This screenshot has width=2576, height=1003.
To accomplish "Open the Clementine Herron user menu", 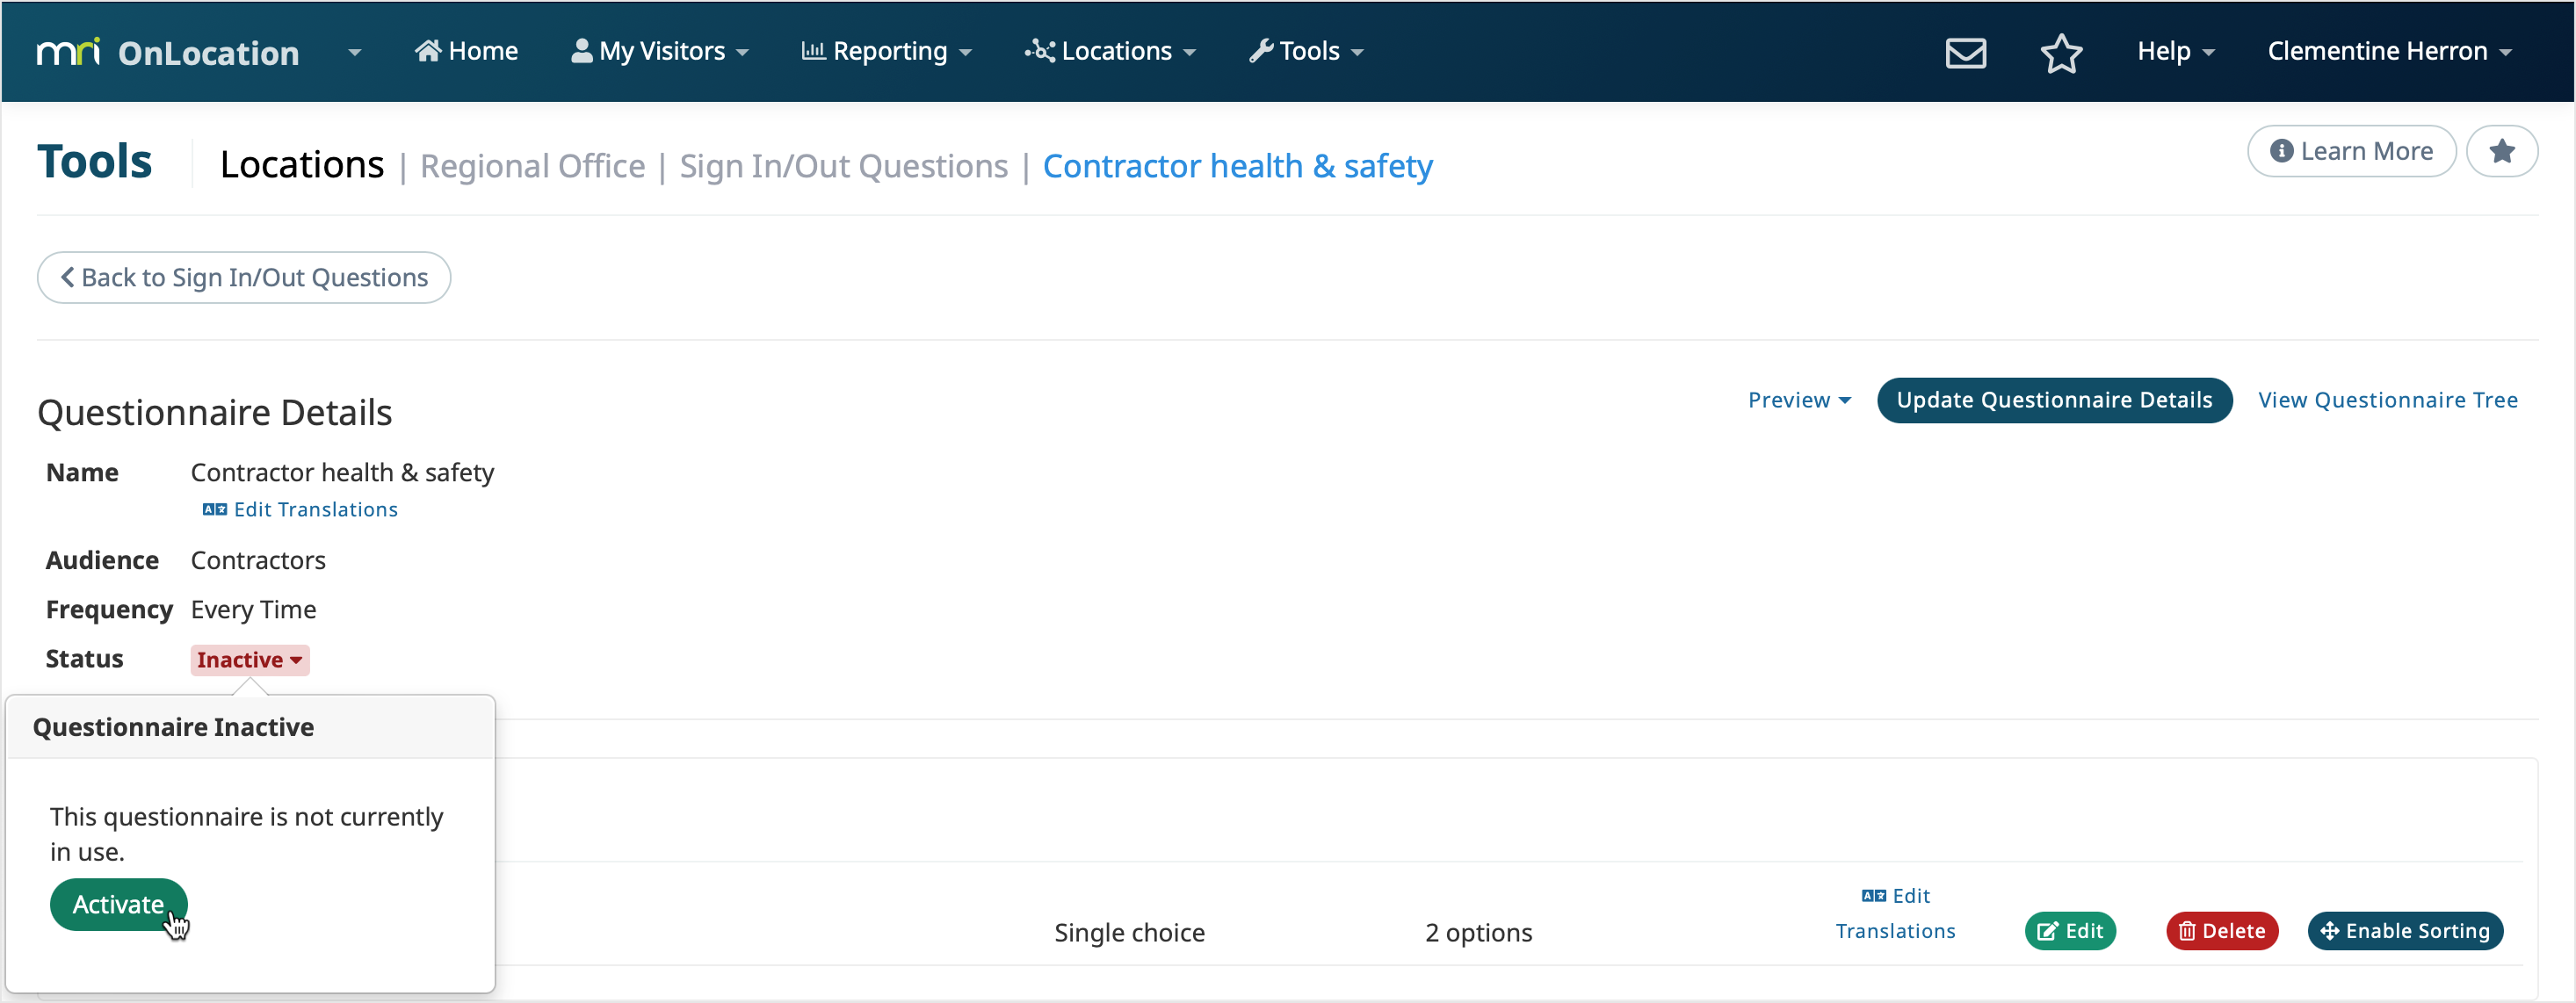I will click(x=2389, y=51).
